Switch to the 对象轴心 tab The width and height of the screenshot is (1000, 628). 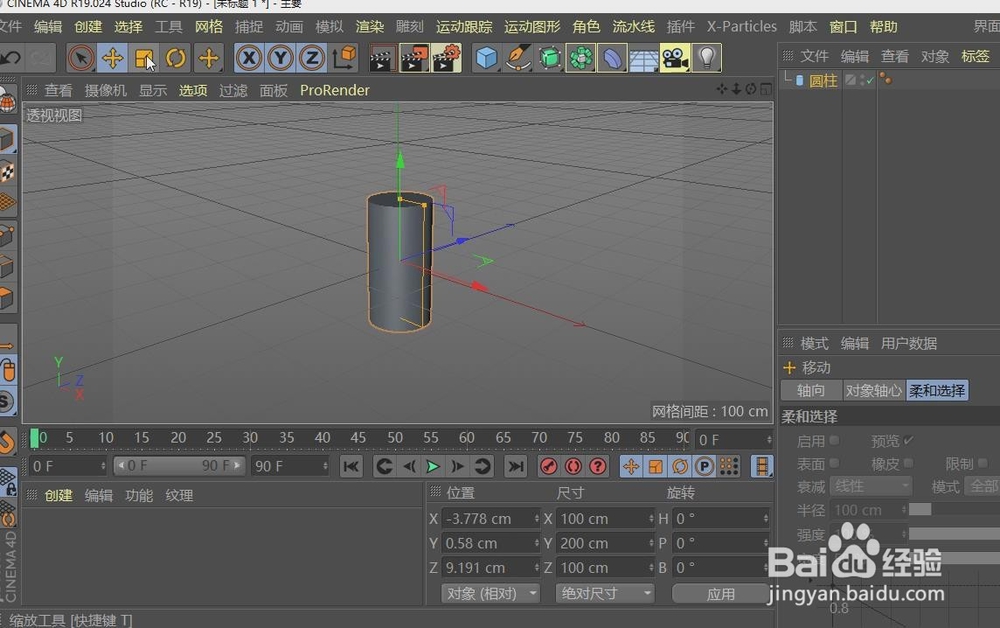(x=874, y=390)
